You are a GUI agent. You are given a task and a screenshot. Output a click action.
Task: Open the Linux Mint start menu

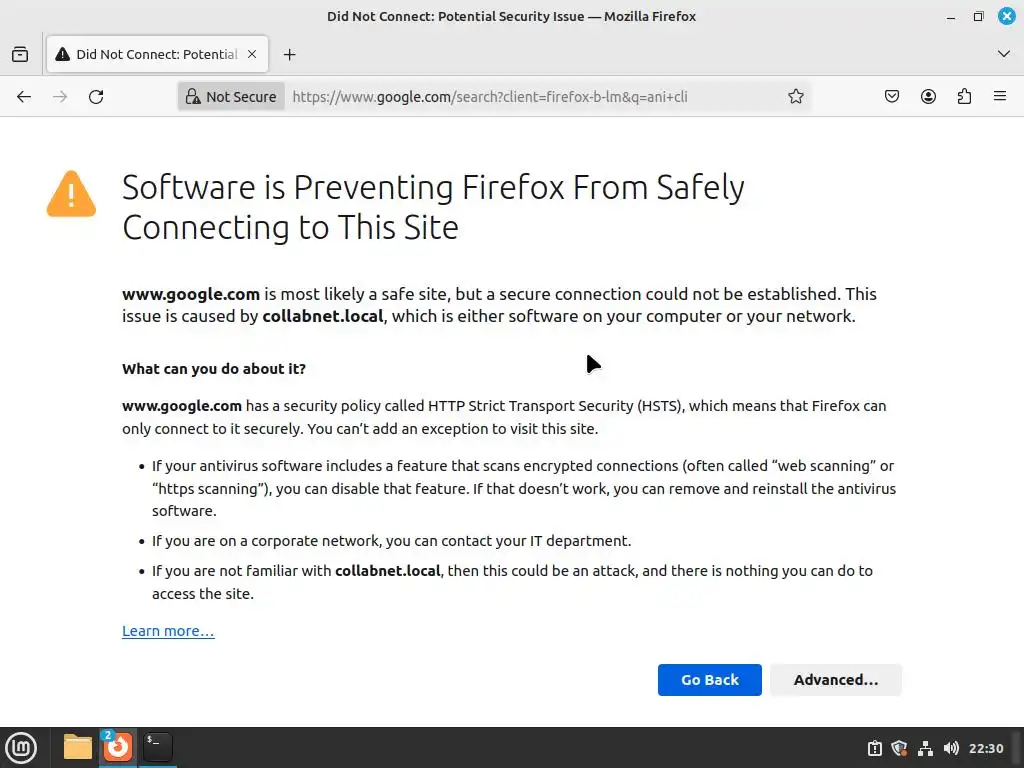click(x=21, y=747)
